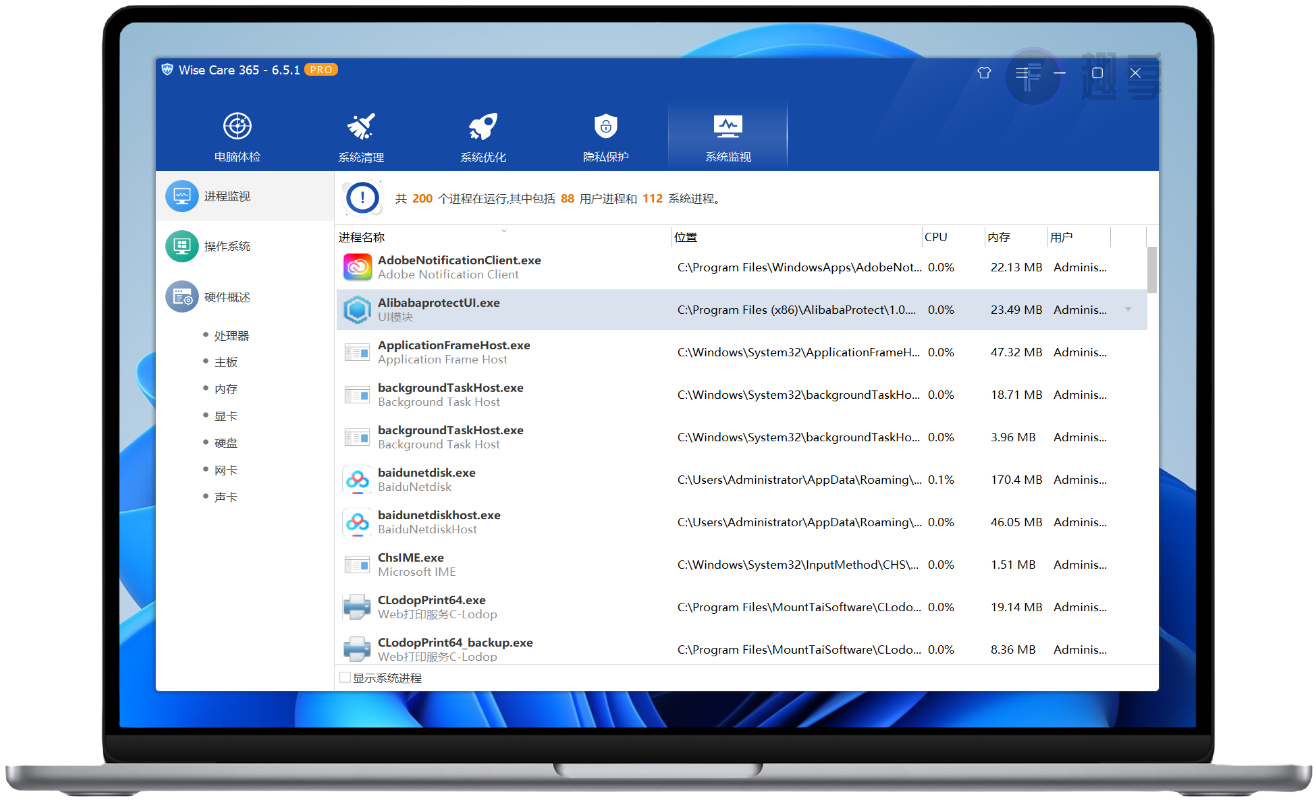The height and width of the screenshot is (802, 1316).
Task: Select the ApplicationFrameHost.exe process name
Action: click(x=454, y=345)
